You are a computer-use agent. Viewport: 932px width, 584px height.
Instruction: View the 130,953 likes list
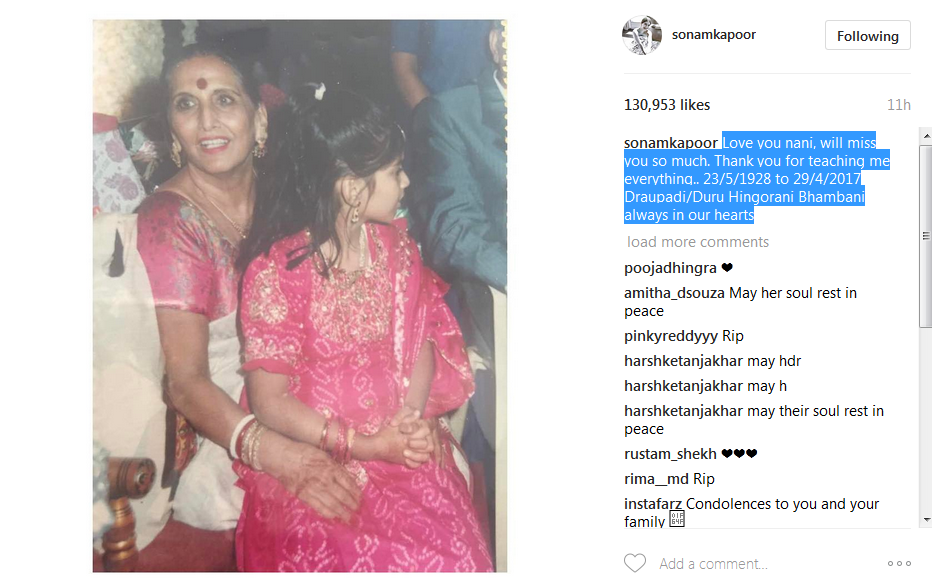tap(667, 105)
